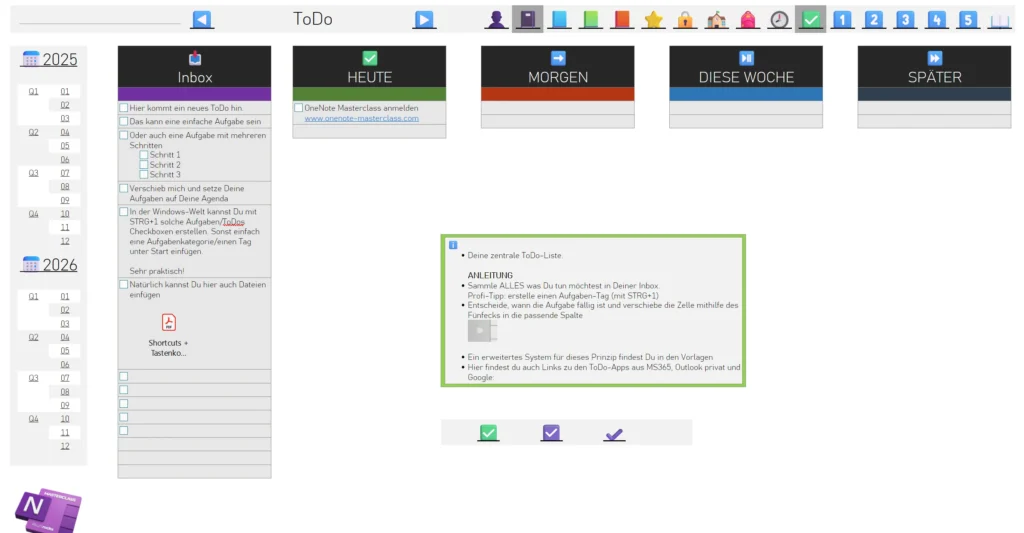
Task: Open the house icon in top bar
Action: [716, 20]
